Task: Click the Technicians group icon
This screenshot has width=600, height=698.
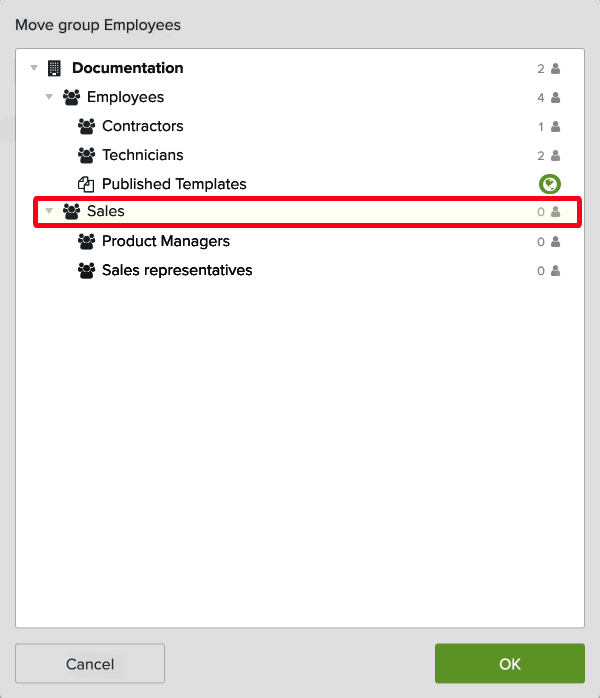Action: click(x=86, y=156)
